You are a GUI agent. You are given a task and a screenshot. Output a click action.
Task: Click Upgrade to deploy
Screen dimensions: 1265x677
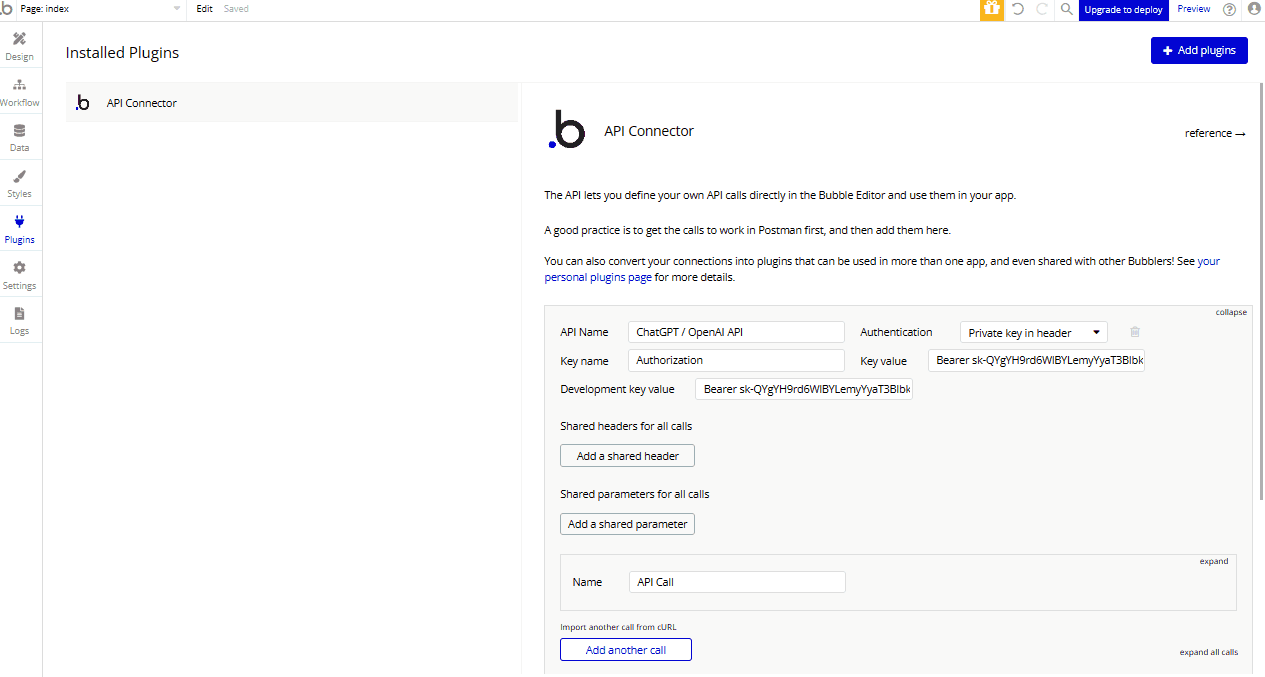click(1123, 9)
